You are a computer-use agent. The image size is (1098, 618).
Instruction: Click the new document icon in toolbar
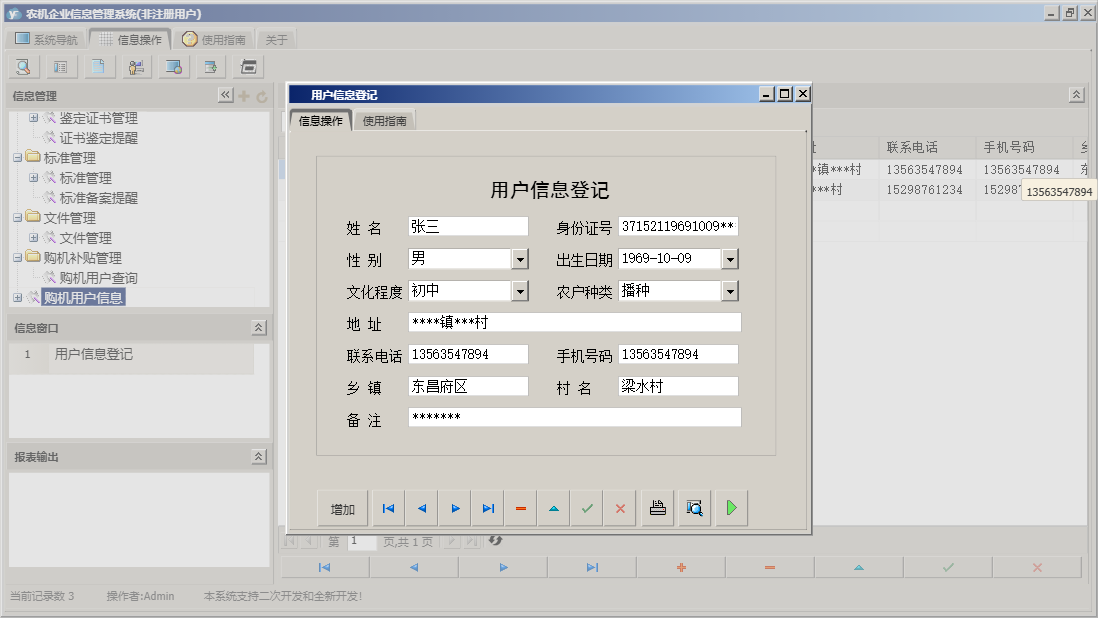pos(98,67)
